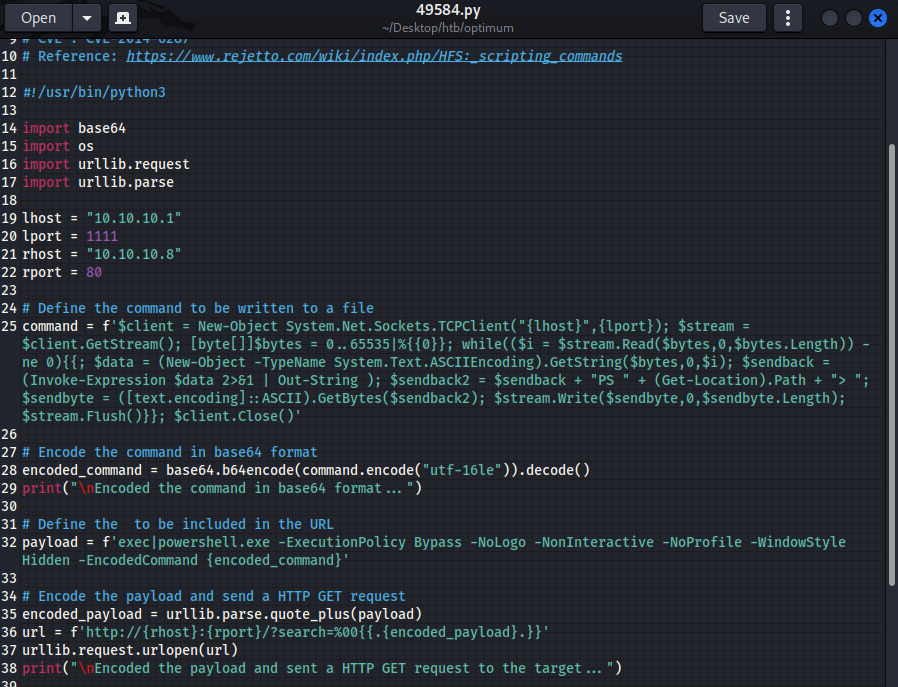The image size is (898, 687).
Task: Click line number 26 in the gutter
Action: click(x=9, y=435)
